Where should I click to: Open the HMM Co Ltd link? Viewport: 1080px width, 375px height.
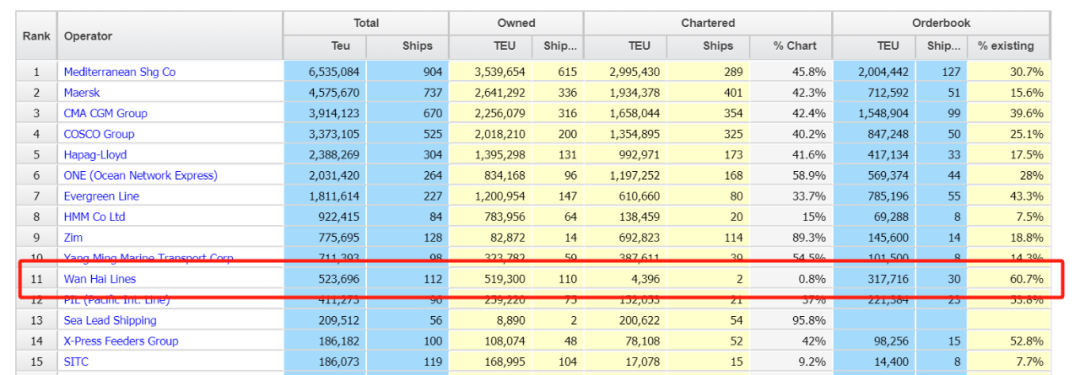[x=94, y=216]
